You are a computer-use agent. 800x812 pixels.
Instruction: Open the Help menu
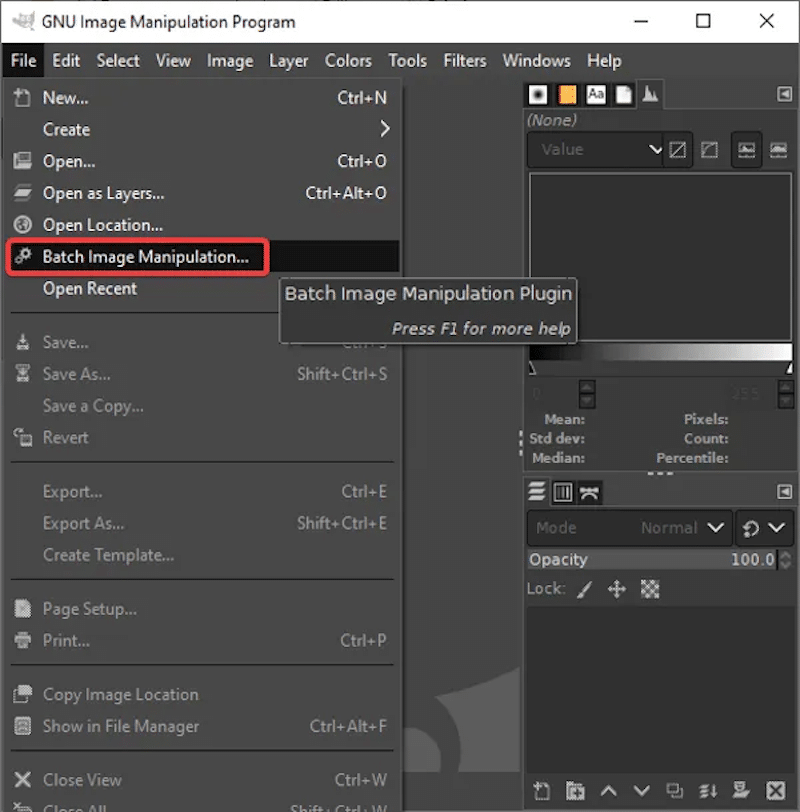click(x=604, y=61)
